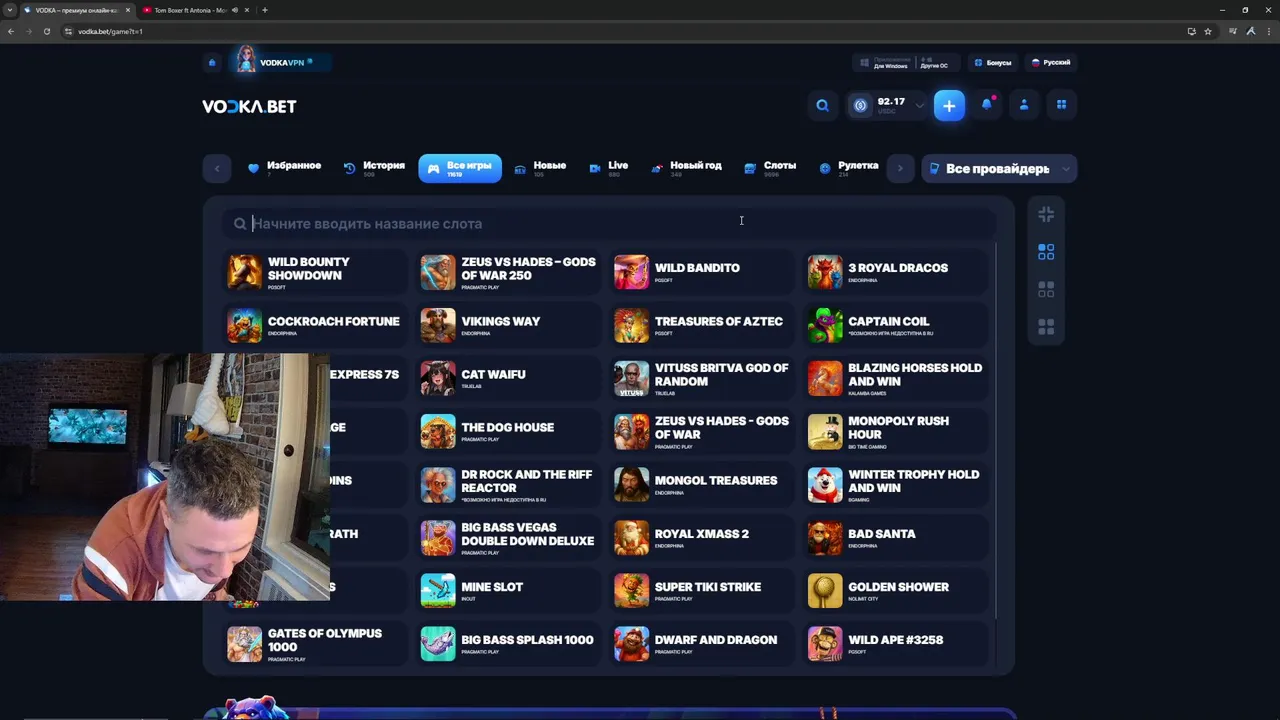Viewport: 1280px width, 720px height.
Task: Expand the Все провайдеры dropdown
Action: point(999,168)
